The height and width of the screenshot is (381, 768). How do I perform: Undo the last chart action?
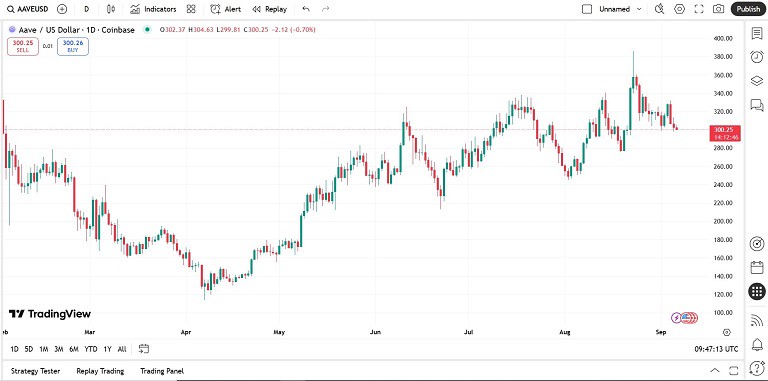click(306, 9)
